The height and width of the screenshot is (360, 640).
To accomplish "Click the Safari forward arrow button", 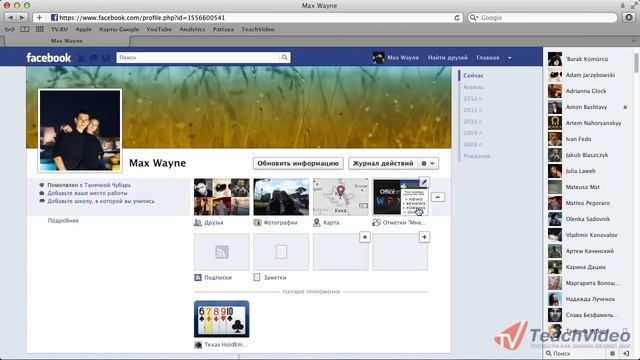I will coord(22,18).
